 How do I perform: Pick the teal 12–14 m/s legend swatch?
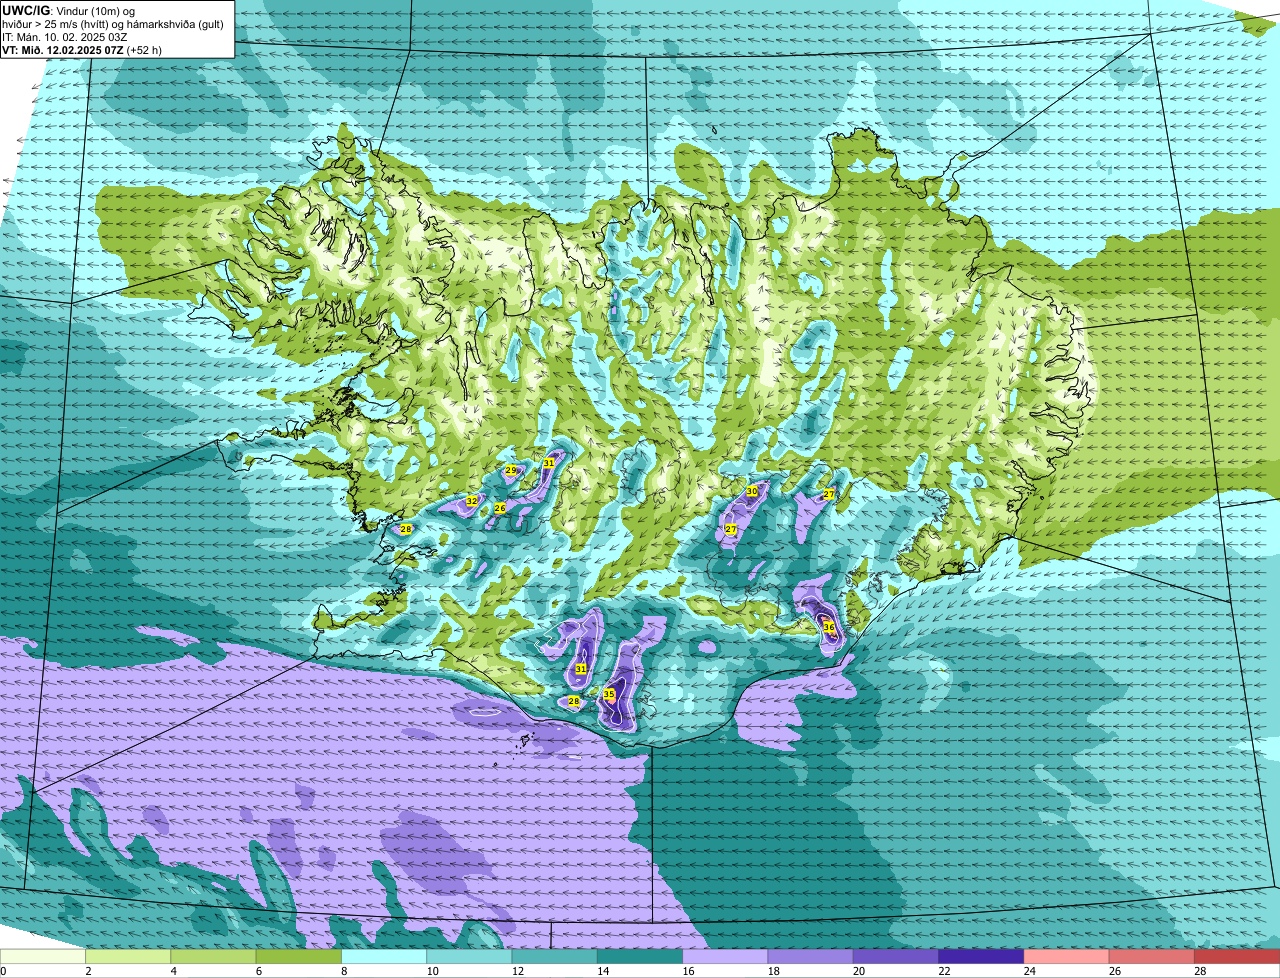[555, 956]
